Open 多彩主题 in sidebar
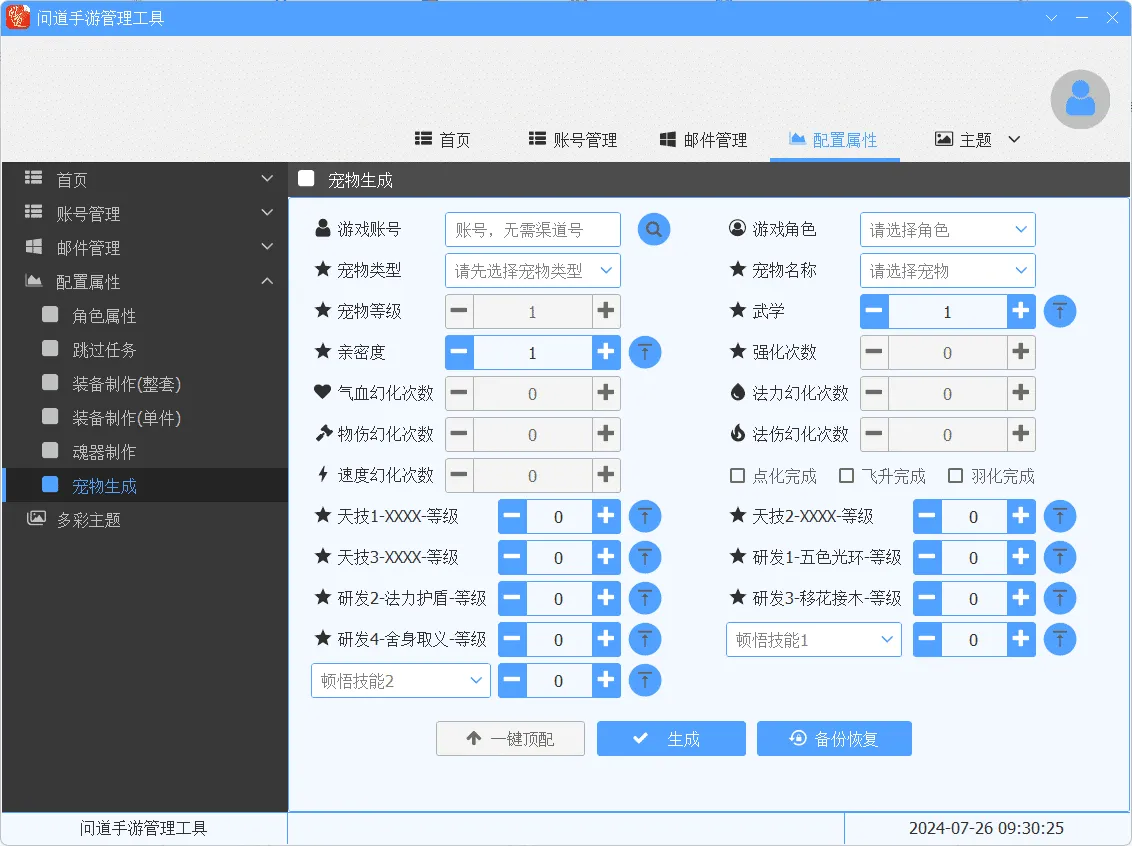The width and height of the screenshot is (1132, 846). (x=144, y=520)
